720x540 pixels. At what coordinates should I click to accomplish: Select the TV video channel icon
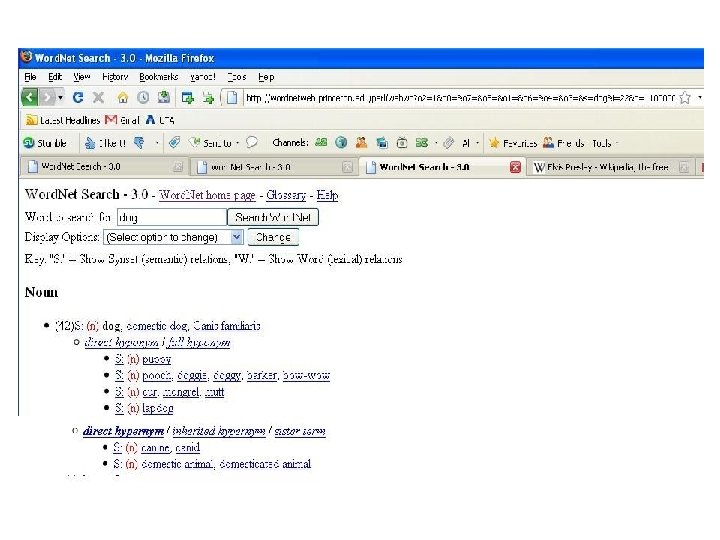pyautogui.click(x=402, y=143)
